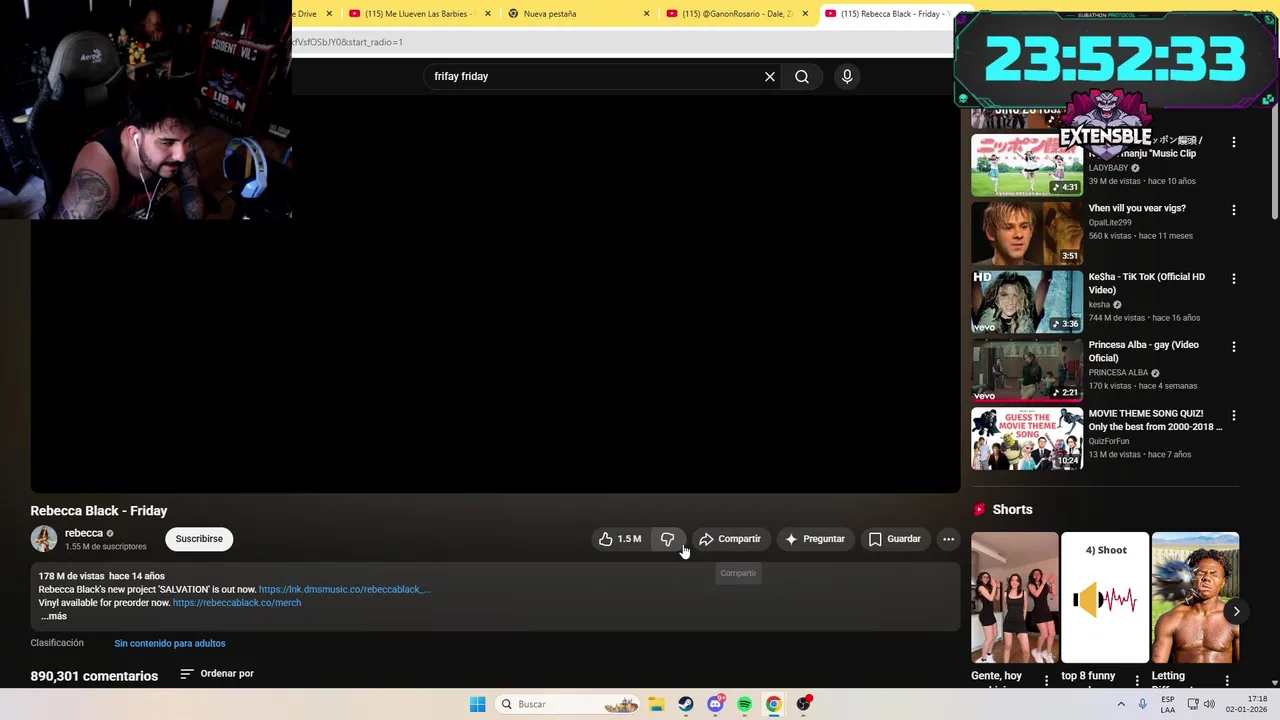Open the rebeccablack.co/merch link

[x=237, y=603]
